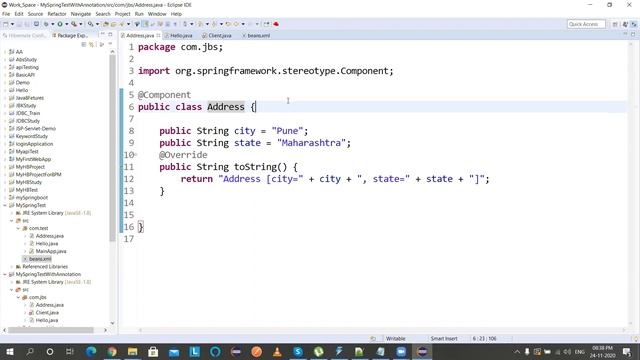Click the Smart Insert status bar entry

[444, 338]
